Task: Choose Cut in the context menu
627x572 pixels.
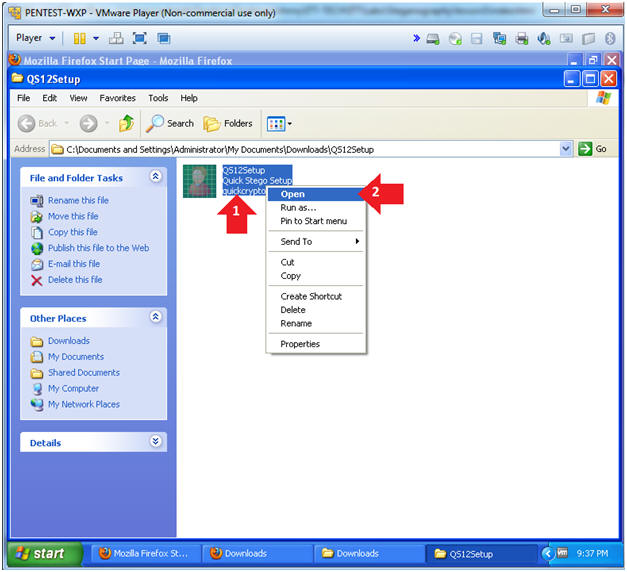Action: tap(316, 262)
